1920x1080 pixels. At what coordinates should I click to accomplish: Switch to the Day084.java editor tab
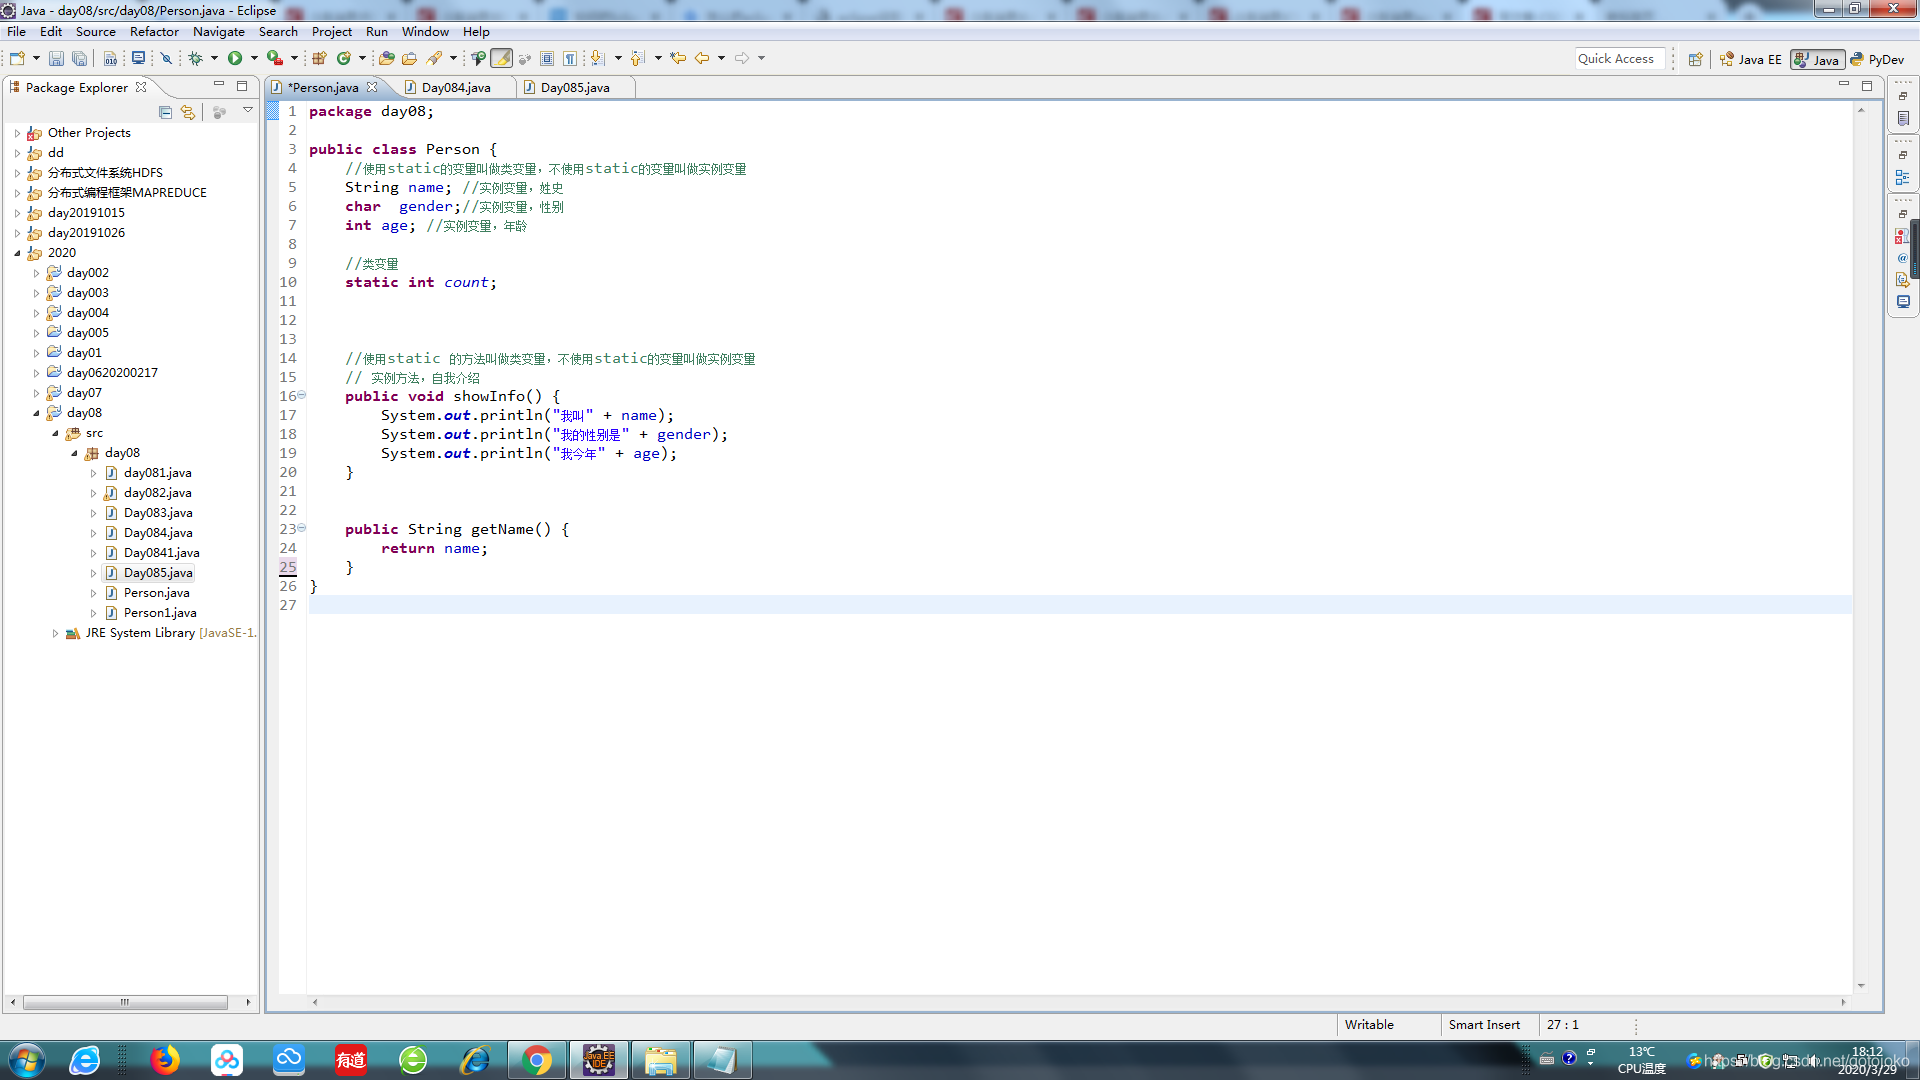[x=456, y=88]
